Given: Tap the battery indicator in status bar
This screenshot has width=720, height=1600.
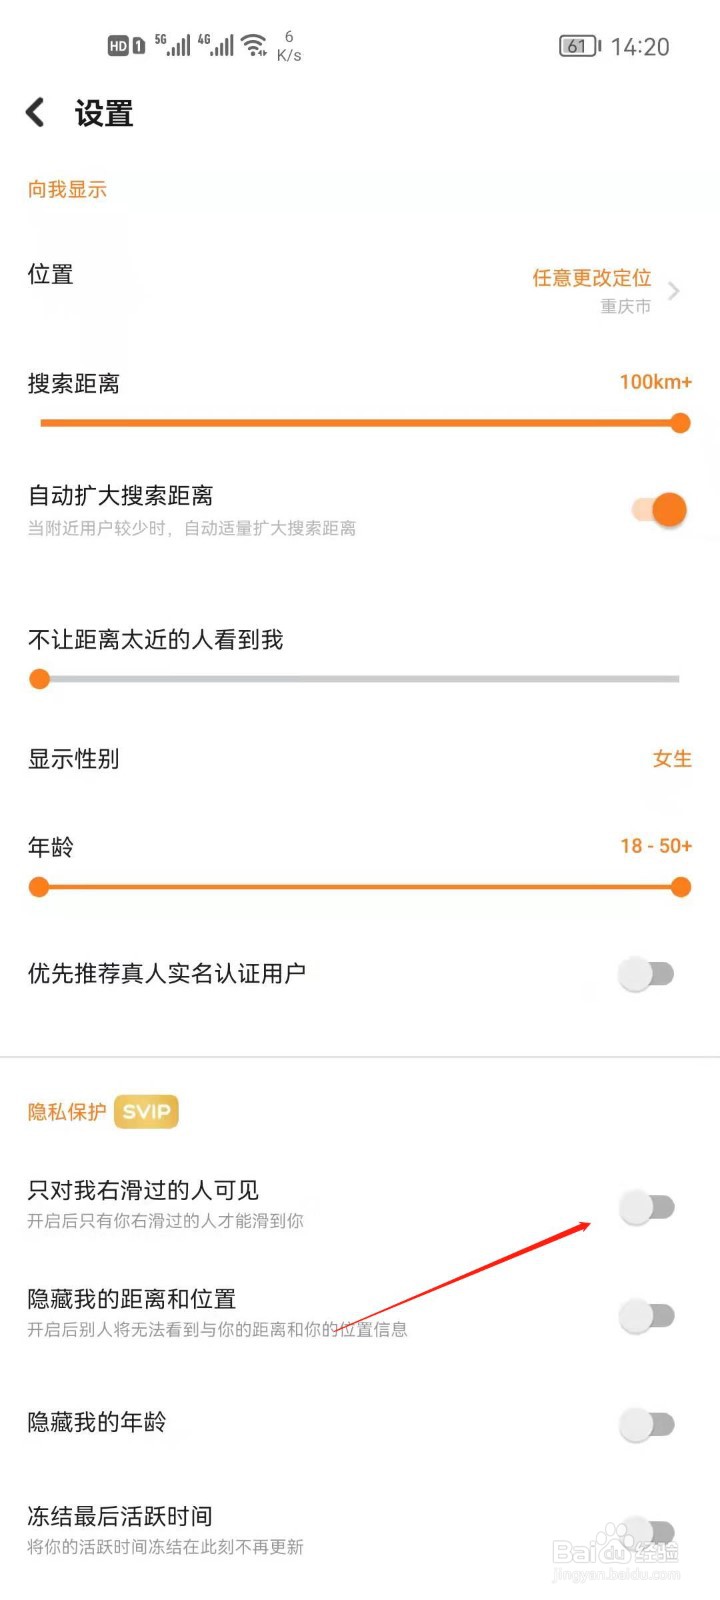Looking at the screenshot, I should [580, 46].
